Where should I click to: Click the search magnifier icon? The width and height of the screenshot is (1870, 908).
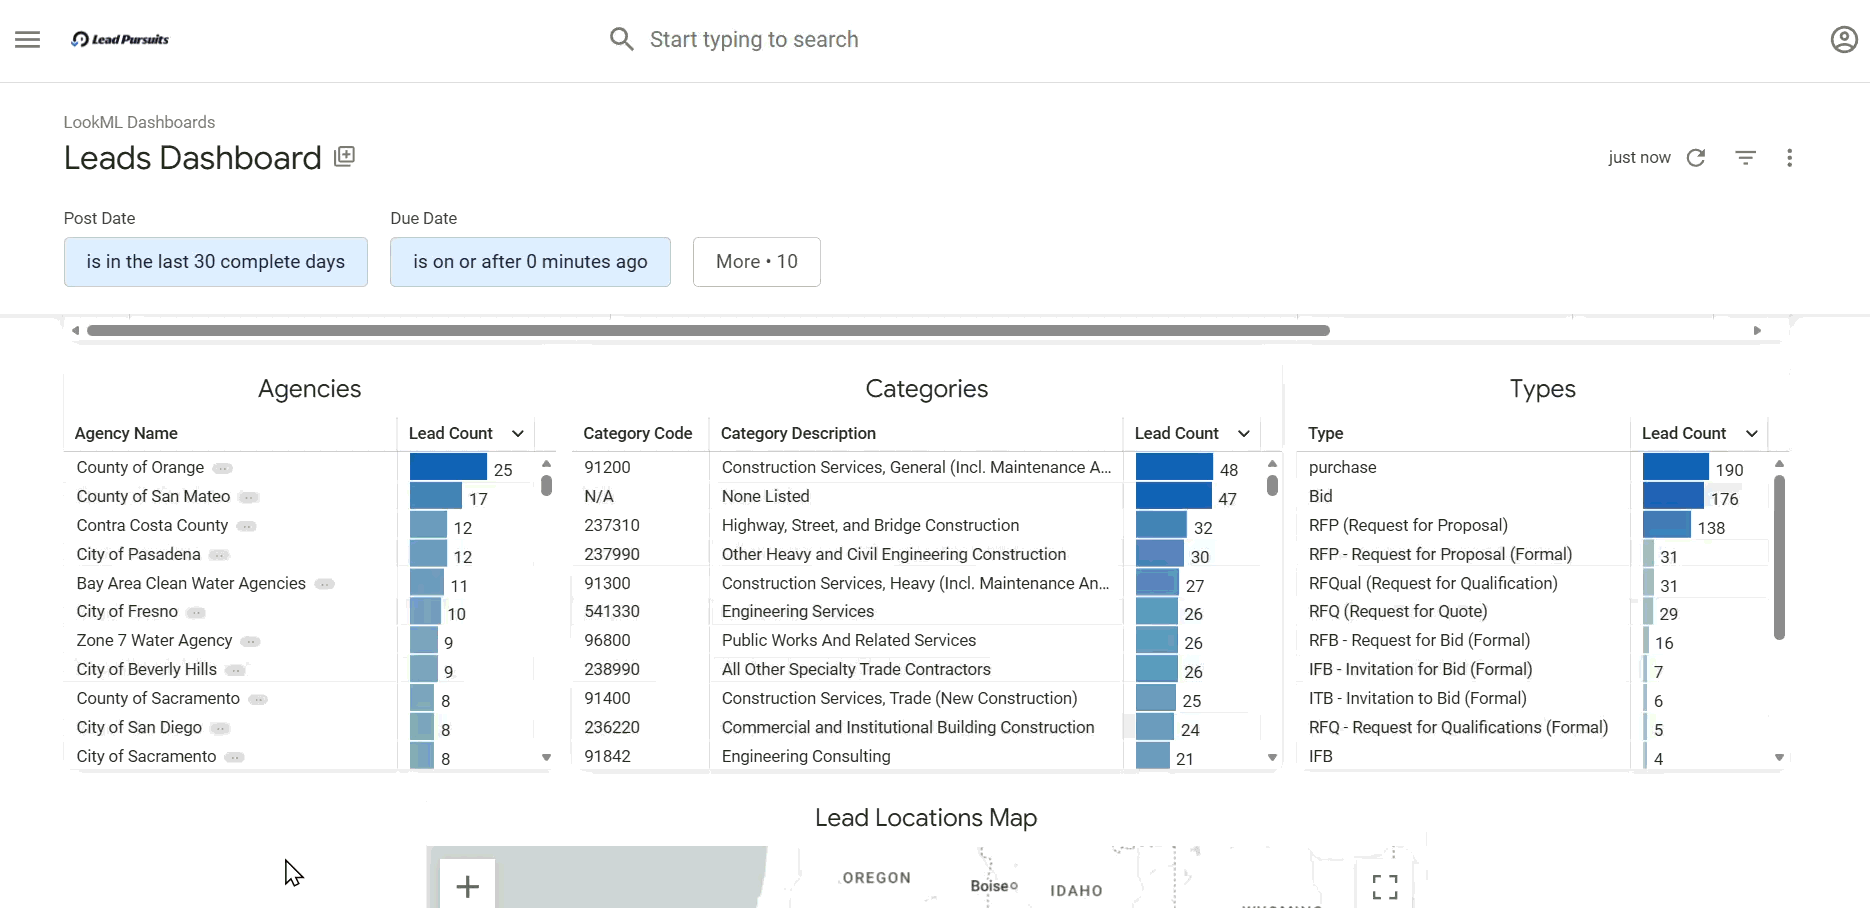[x=622, y=39]
